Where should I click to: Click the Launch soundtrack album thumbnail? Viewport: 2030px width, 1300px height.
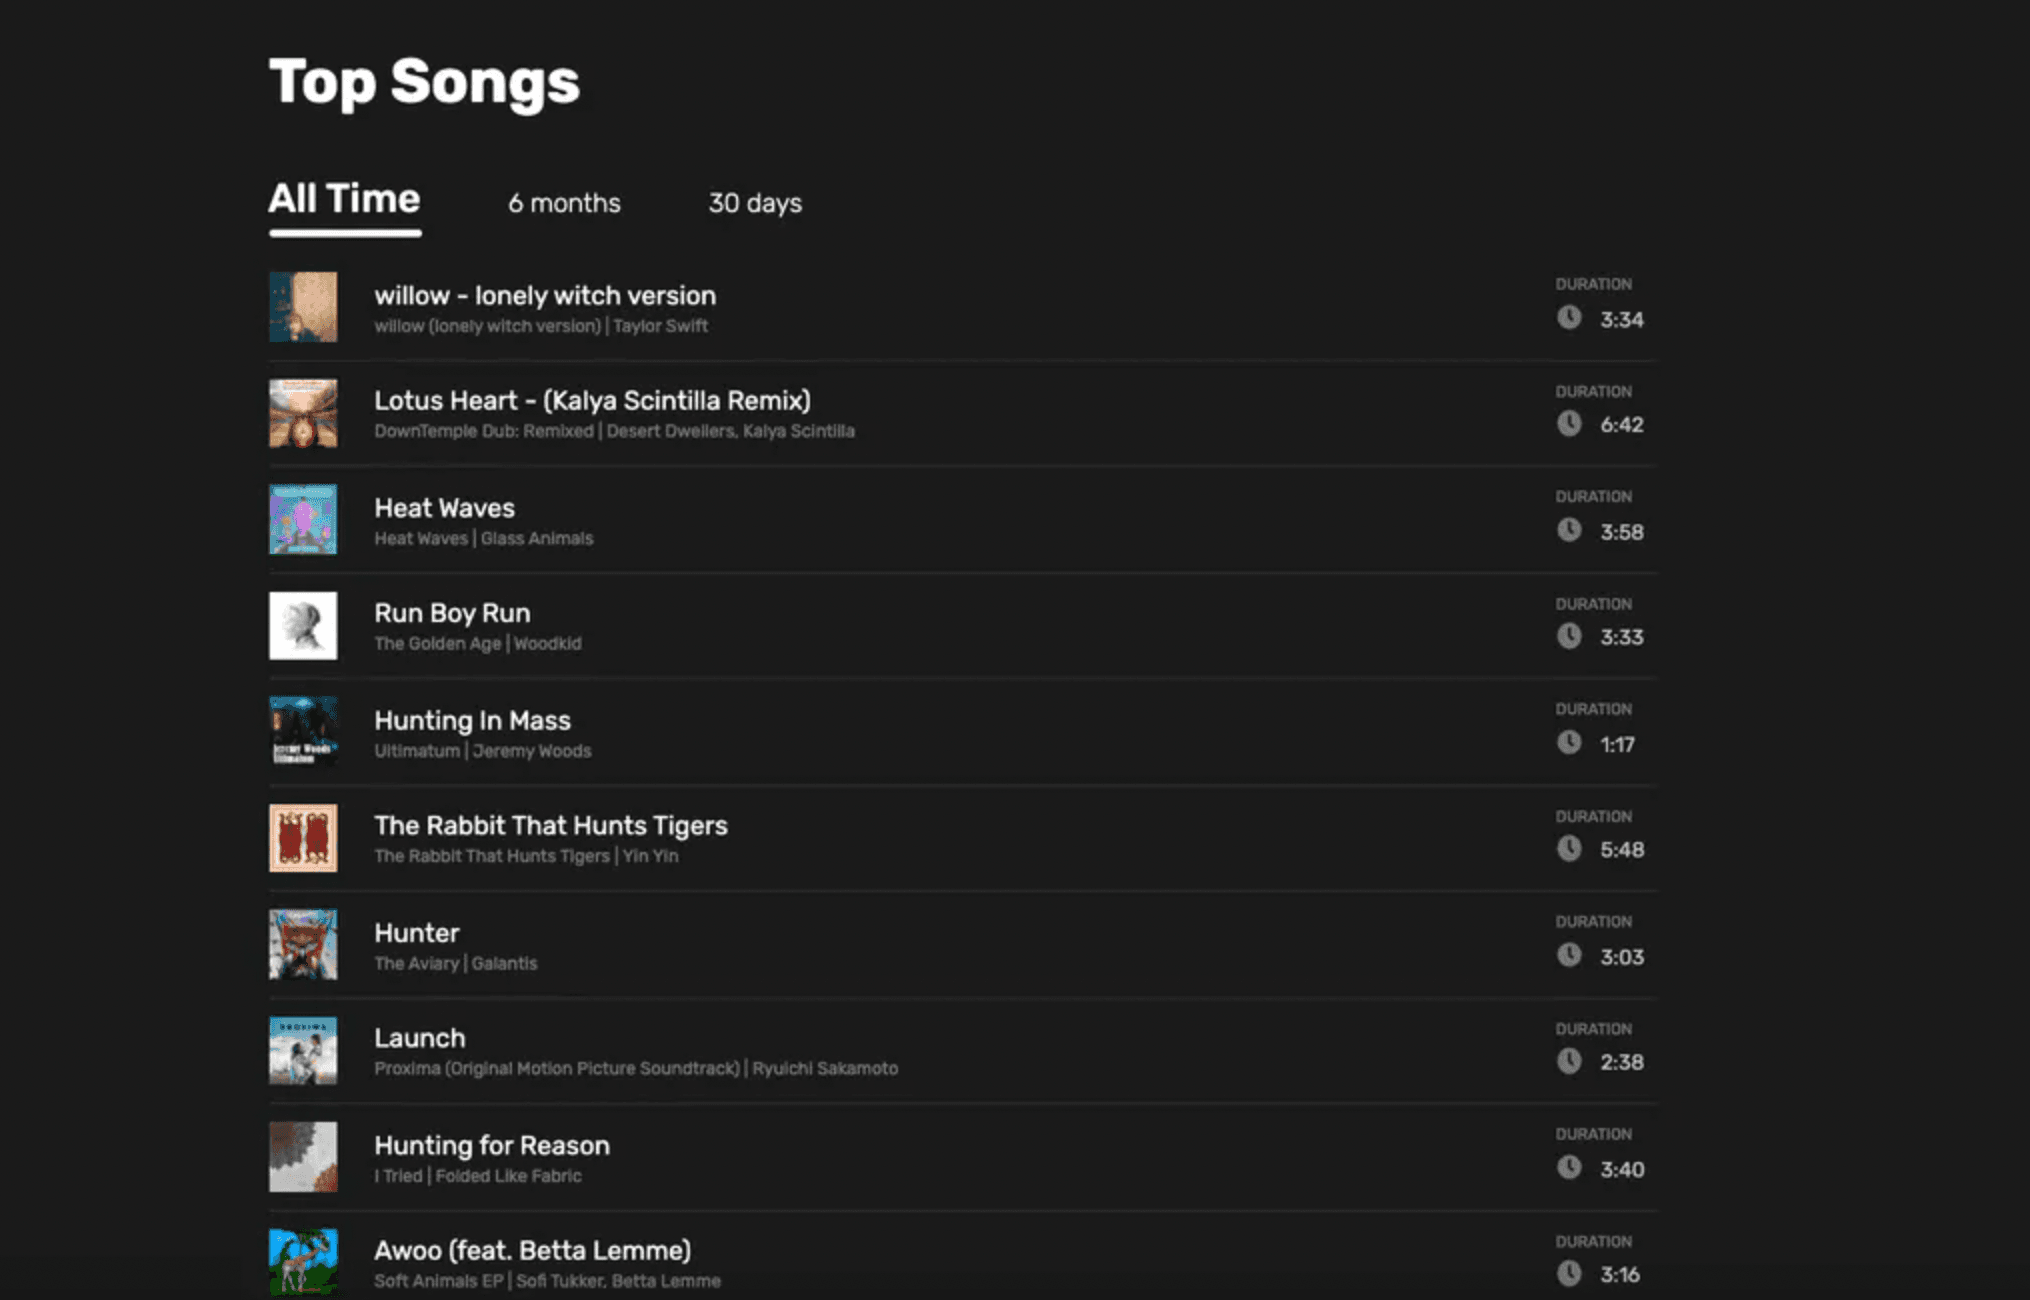coord(303,1051)
